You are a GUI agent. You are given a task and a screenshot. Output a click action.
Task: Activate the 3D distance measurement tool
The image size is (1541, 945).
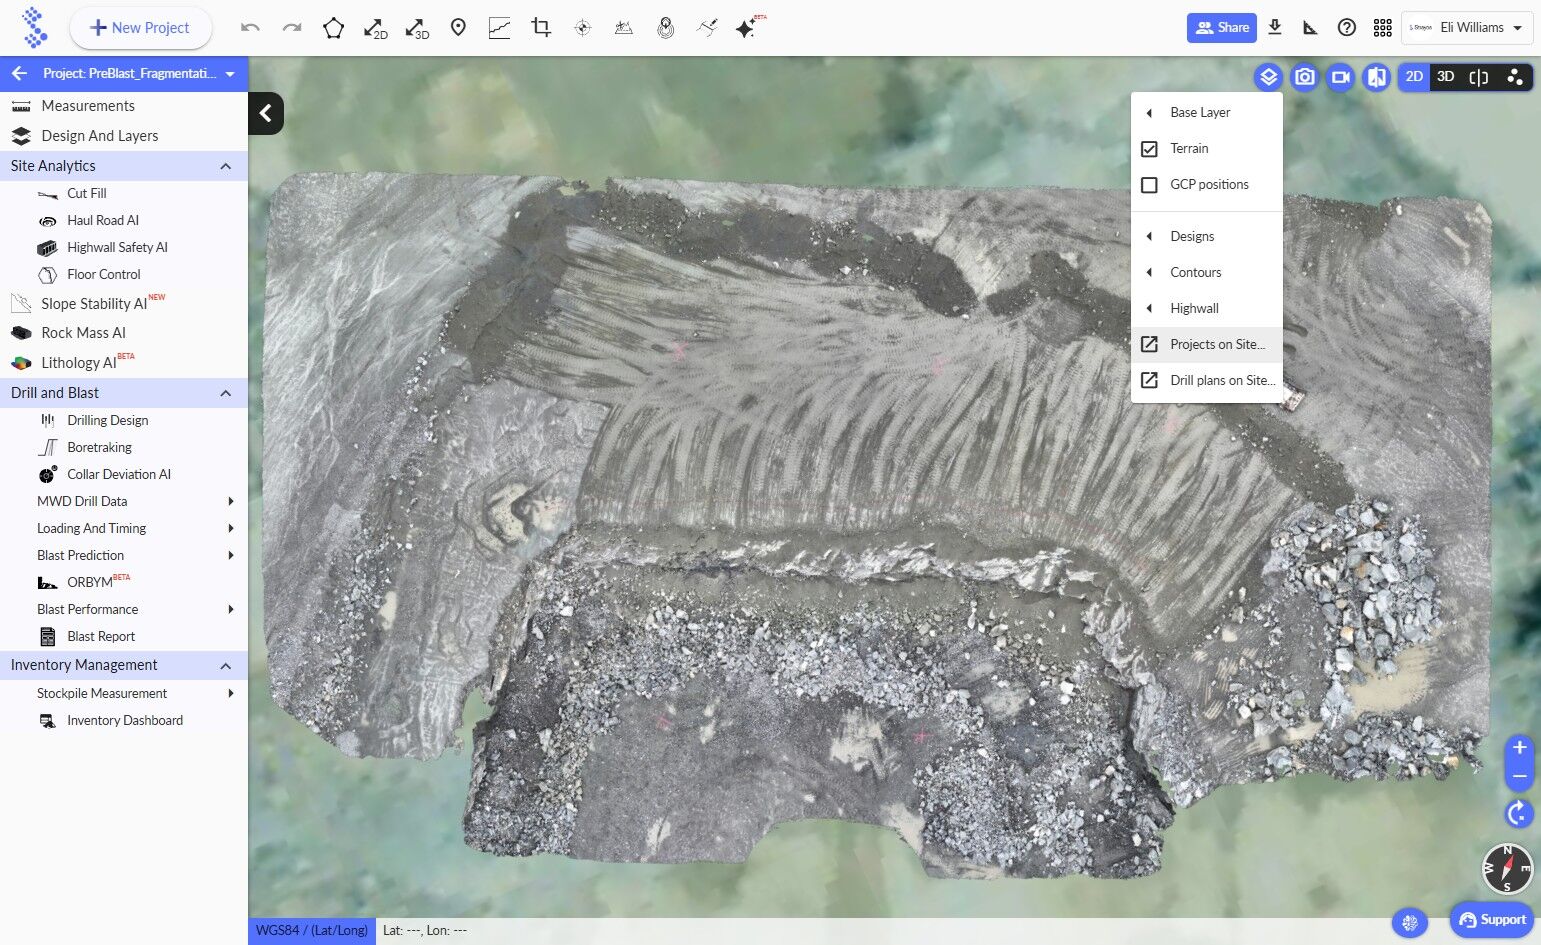pyautogui.click(x=416, y=28)
